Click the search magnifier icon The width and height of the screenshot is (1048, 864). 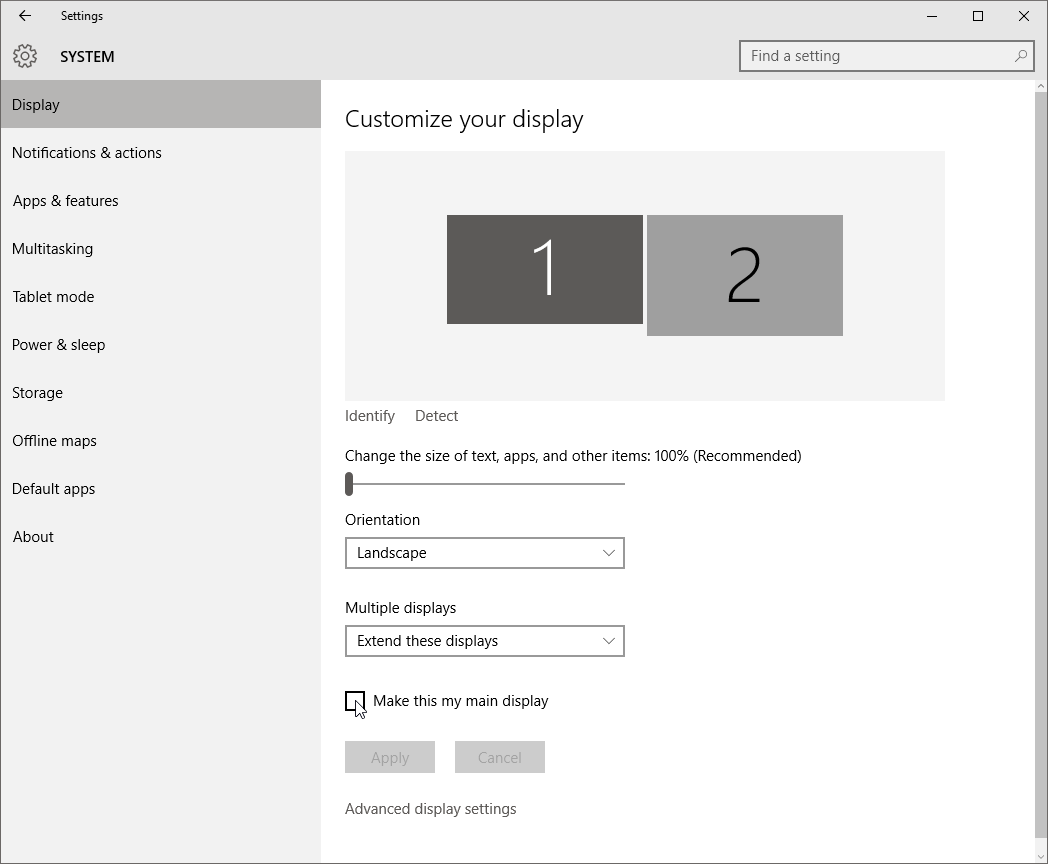point(1021,56)
